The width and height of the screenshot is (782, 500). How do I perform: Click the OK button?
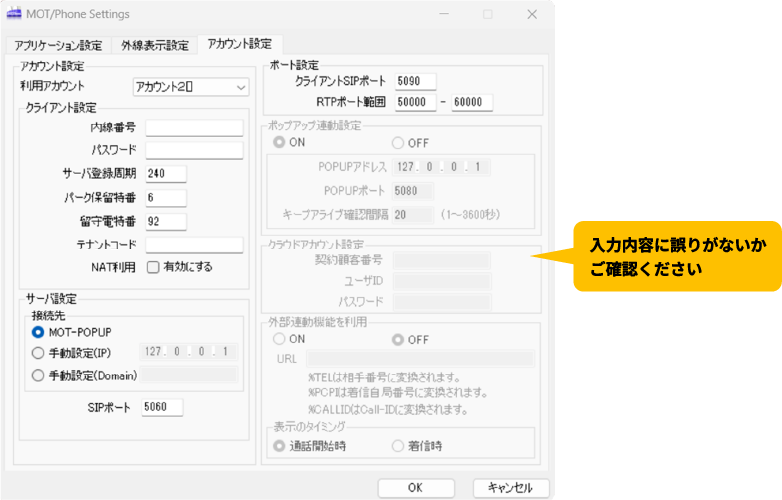click(416, 488)
